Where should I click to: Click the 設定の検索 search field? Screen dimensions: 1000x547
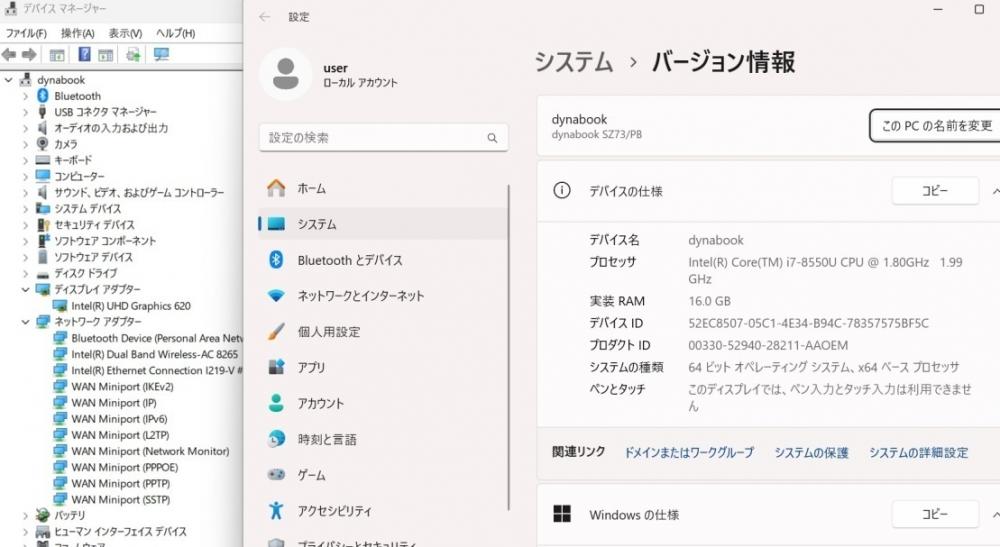coord(383,138)
